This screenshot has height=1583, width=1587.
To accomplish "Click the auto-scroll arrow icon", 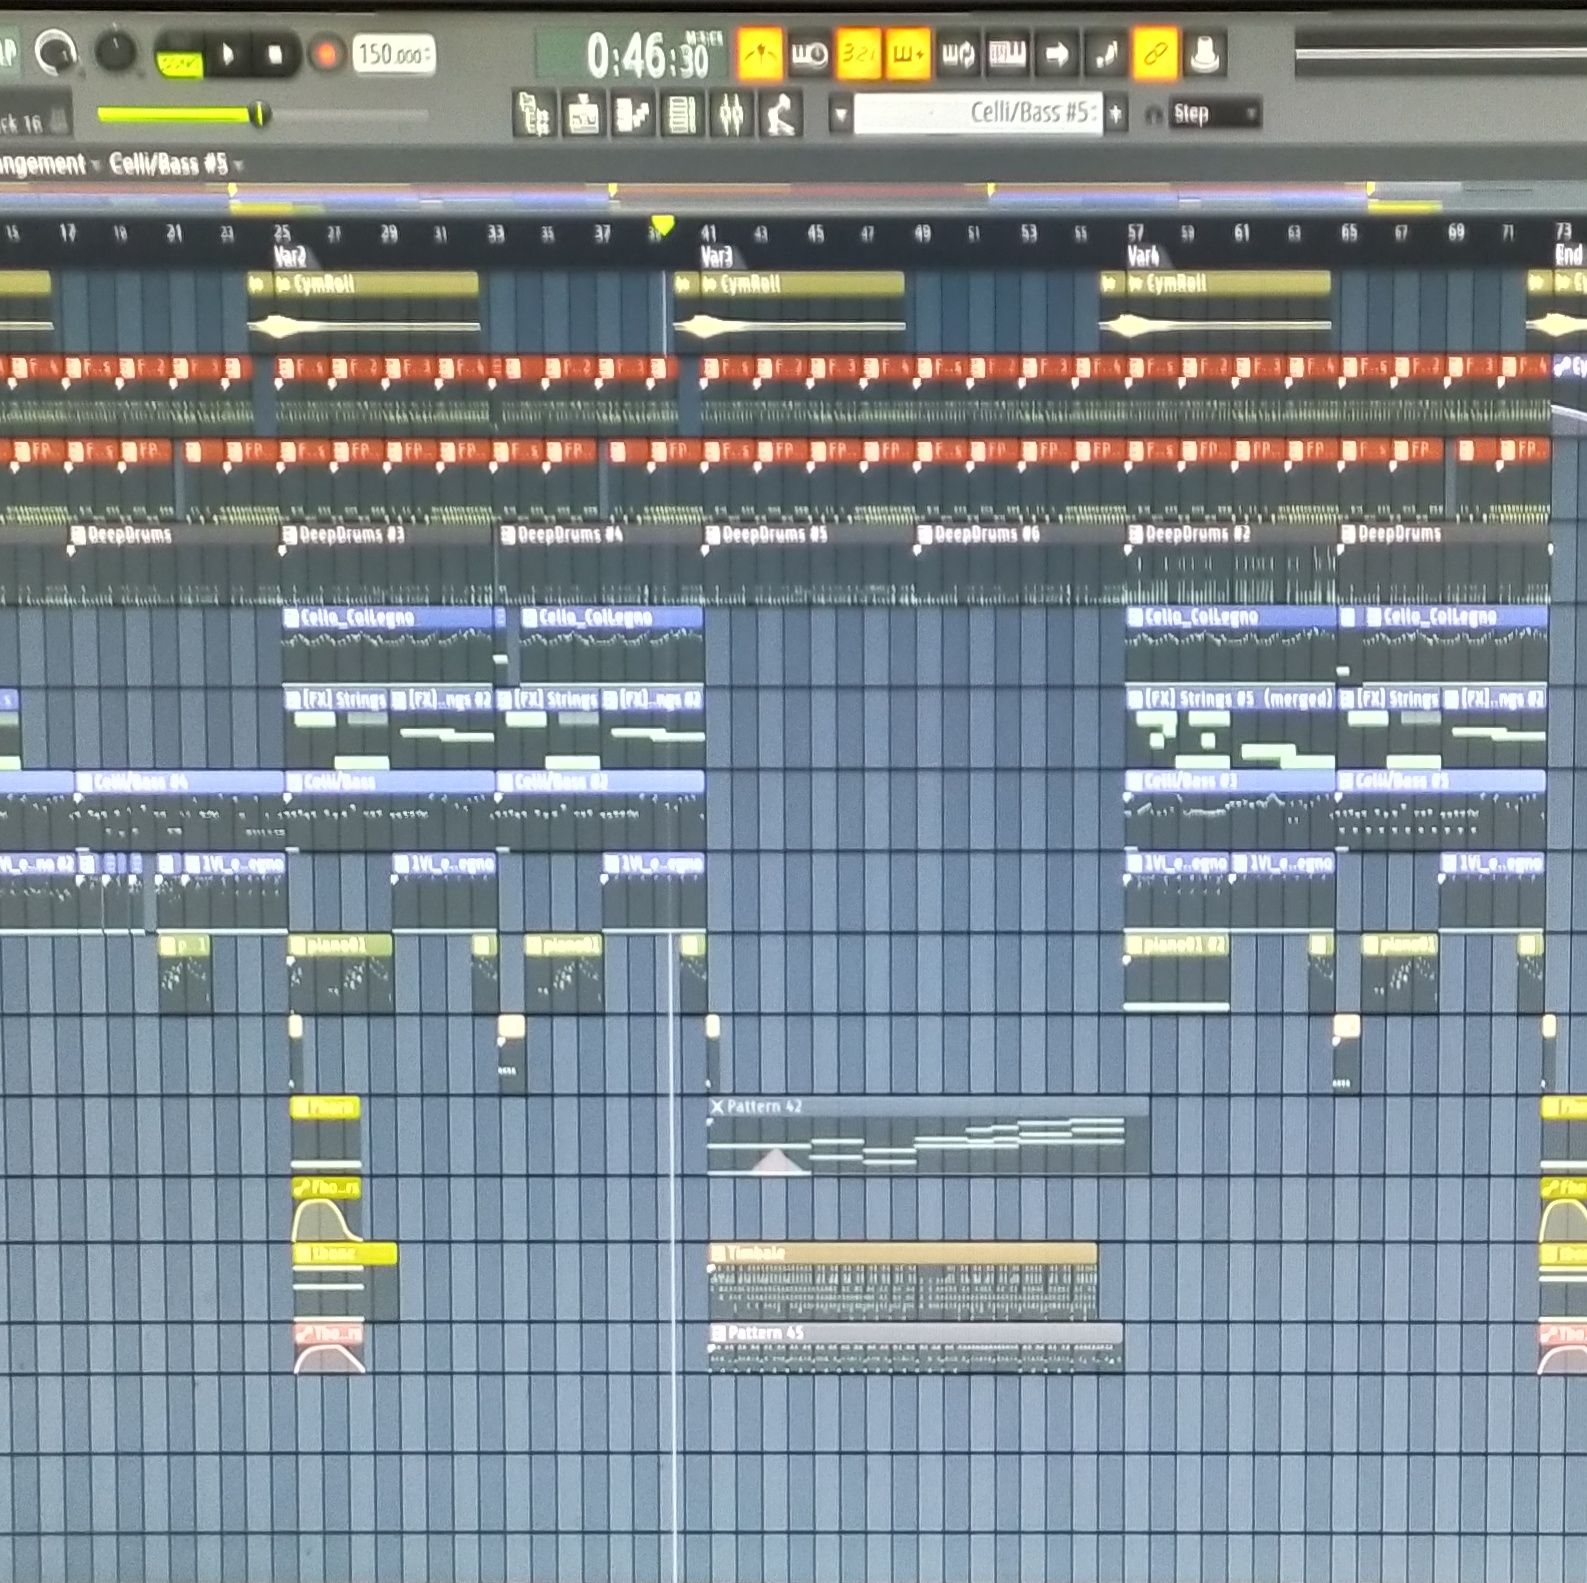I will click(1056, 54).
